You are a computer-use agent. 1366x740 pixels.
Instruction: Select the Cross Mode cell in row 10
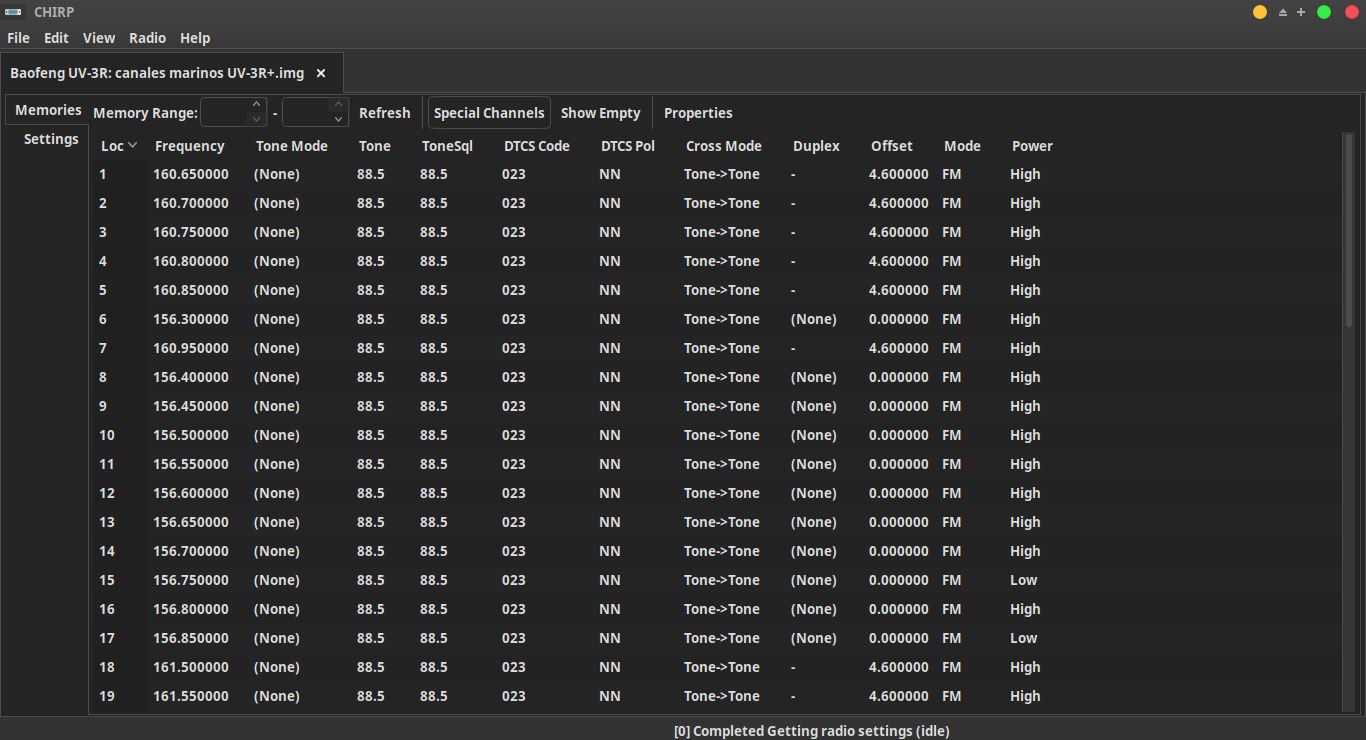(722, 435)
